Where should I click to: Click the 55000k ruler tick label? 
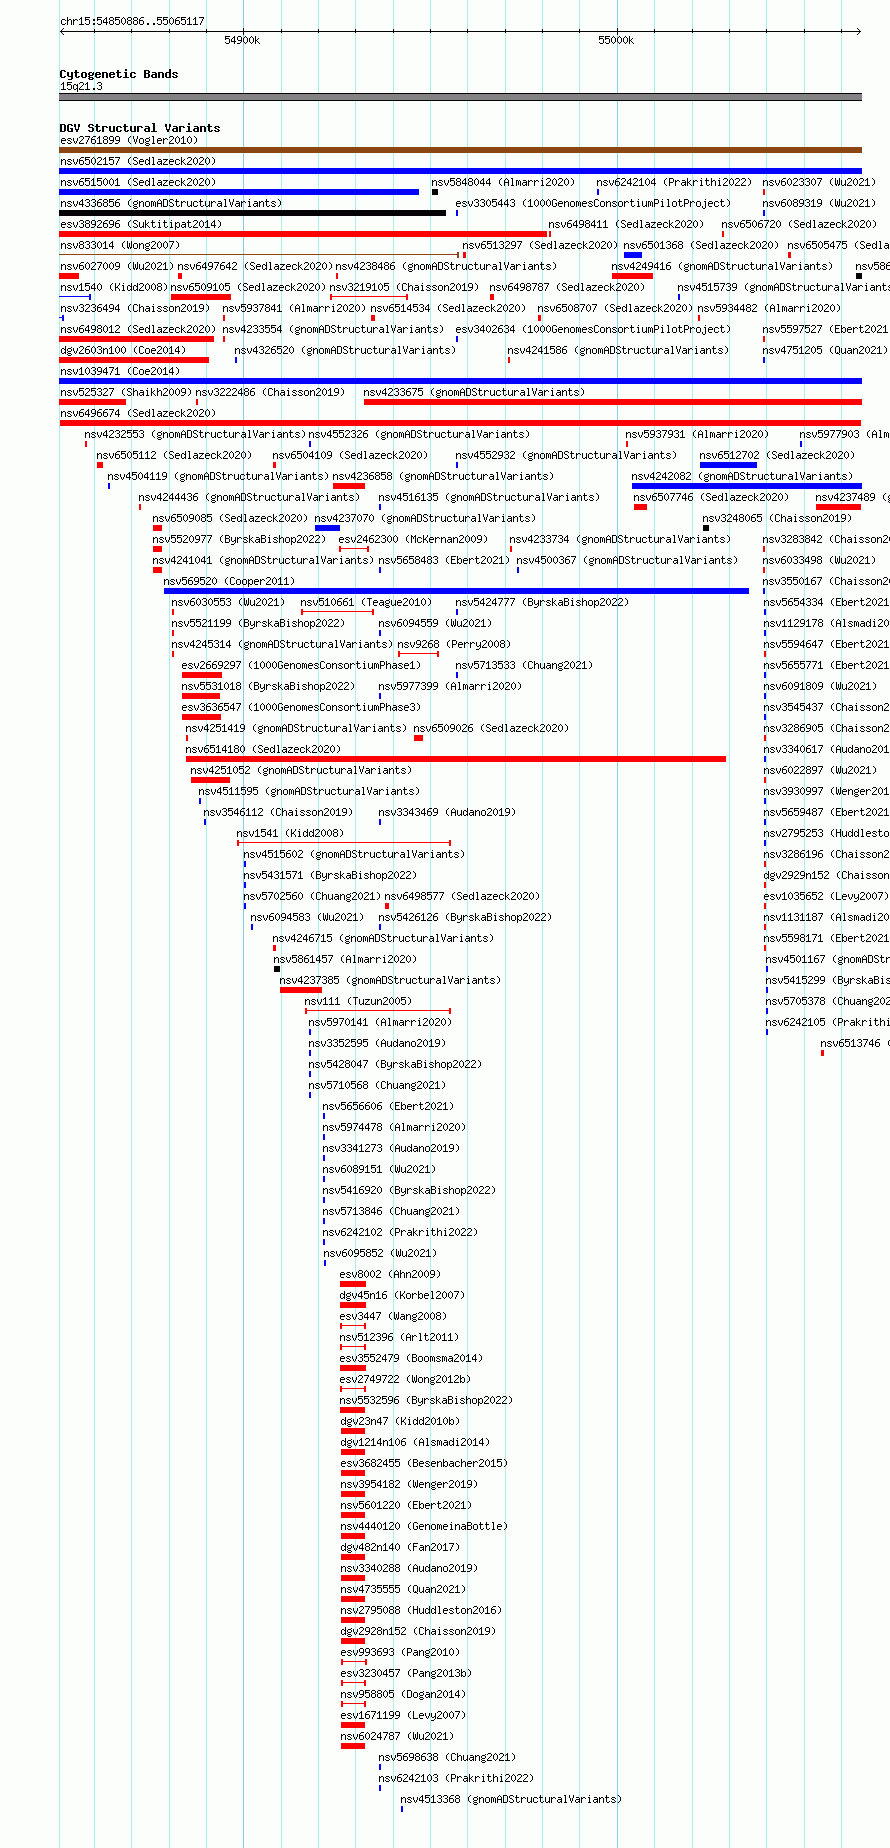(616, 40)
